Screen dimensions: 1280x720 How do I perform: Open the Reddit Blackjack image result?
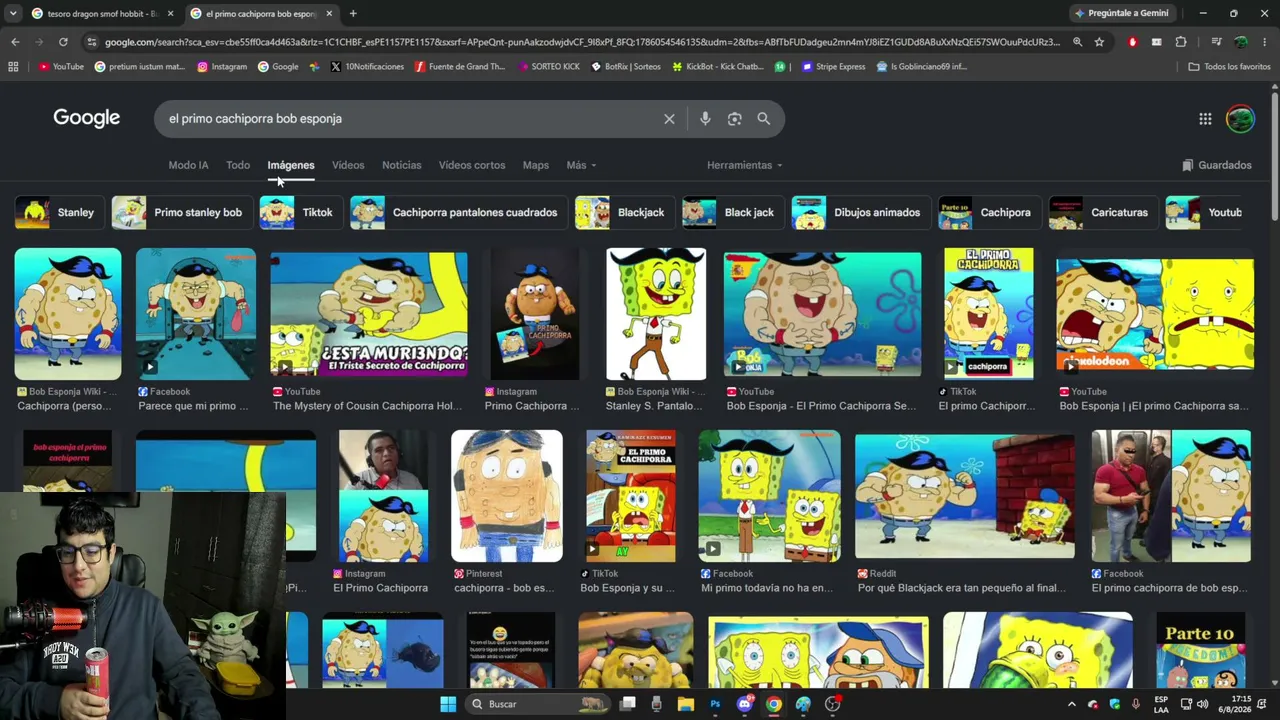click(965, 496)
